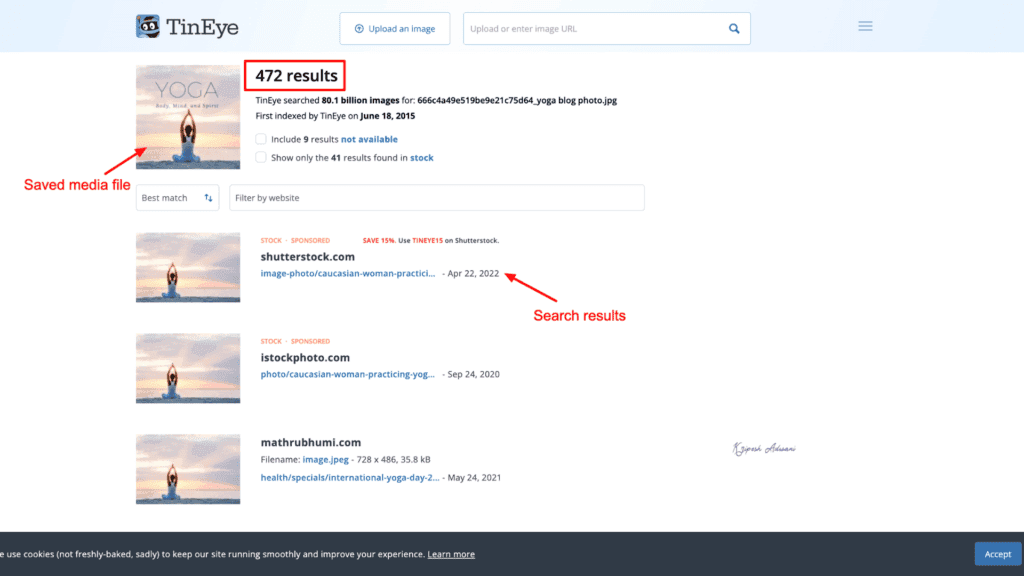The image size is (1024, 576).
Task: Open the stock results link
Action: (x=421, y=157)
